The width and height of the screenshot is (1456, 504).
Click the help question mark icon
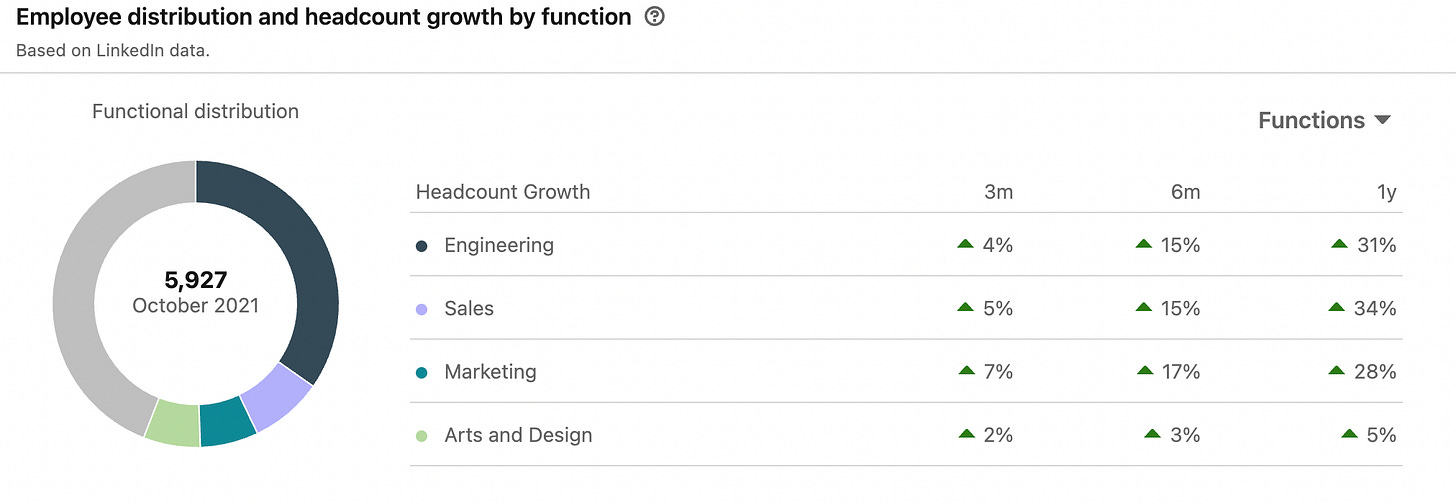tap(655, 17)
